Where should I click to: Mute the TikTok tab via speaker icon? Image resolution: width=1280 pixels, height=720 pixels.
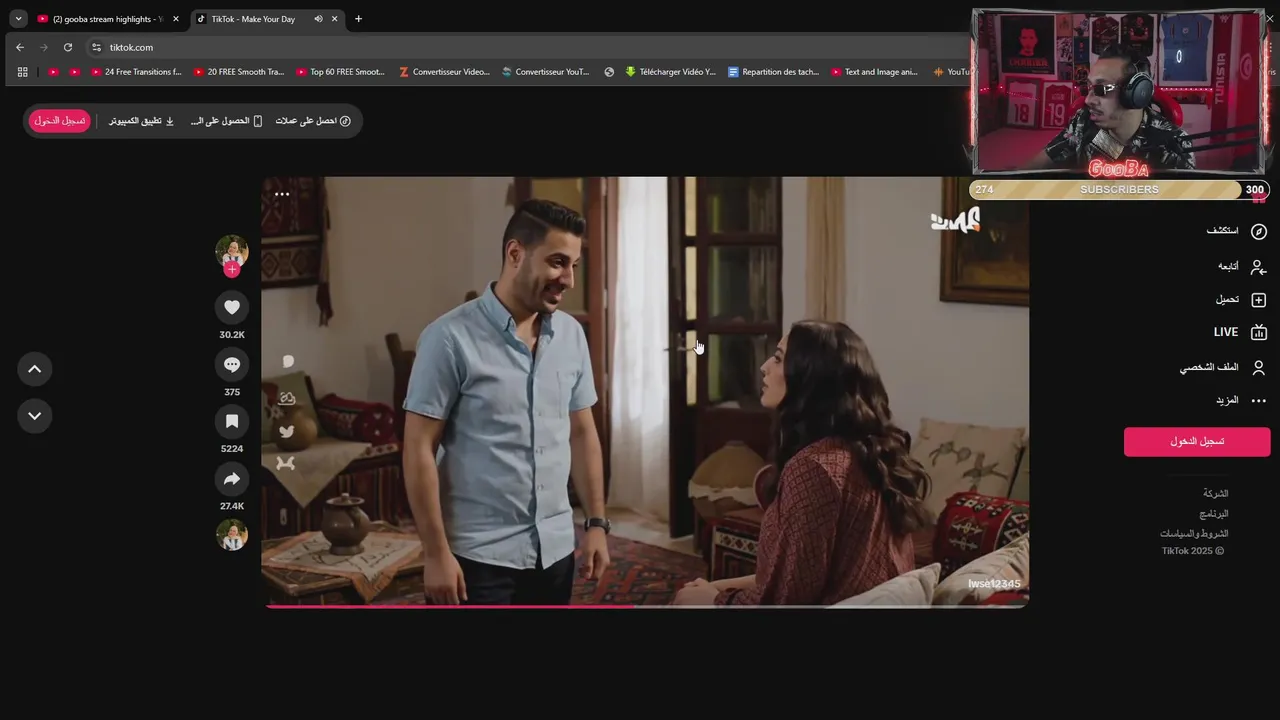(x=318, y=19)
